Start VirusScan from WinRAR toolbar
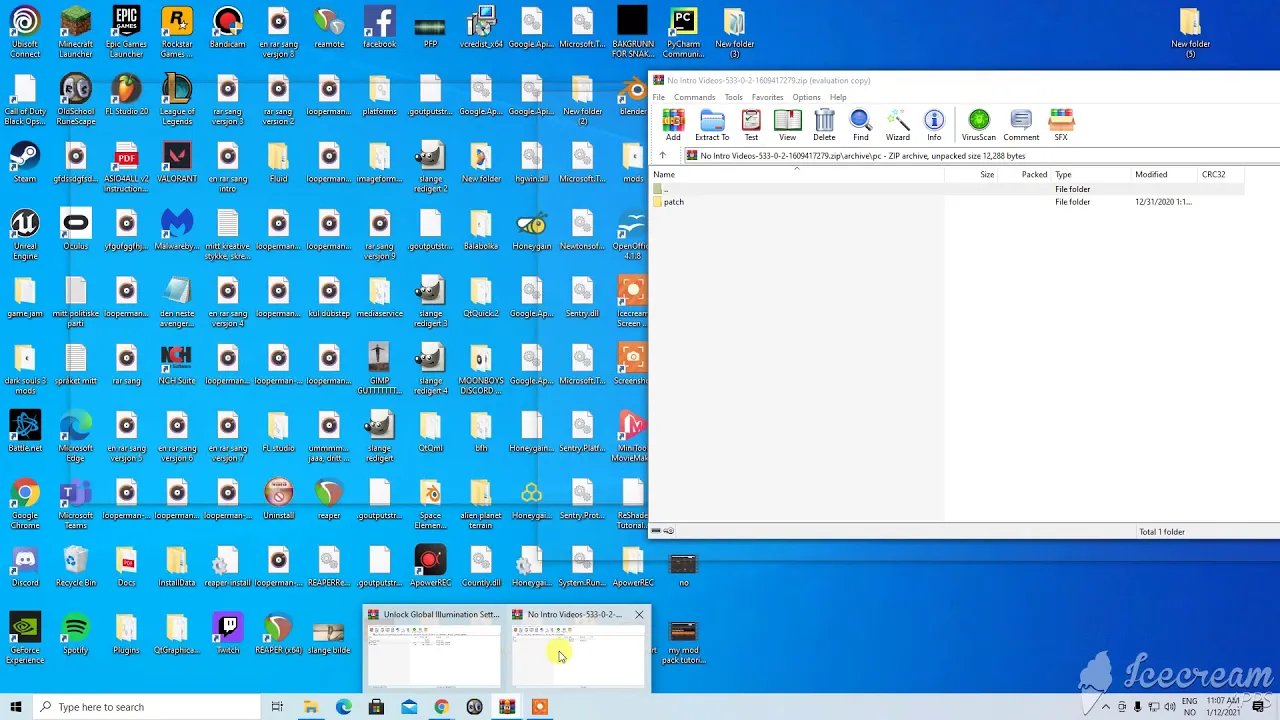Image resolution: width=1280 pixels, height=720 pixels. coord(979,125)
